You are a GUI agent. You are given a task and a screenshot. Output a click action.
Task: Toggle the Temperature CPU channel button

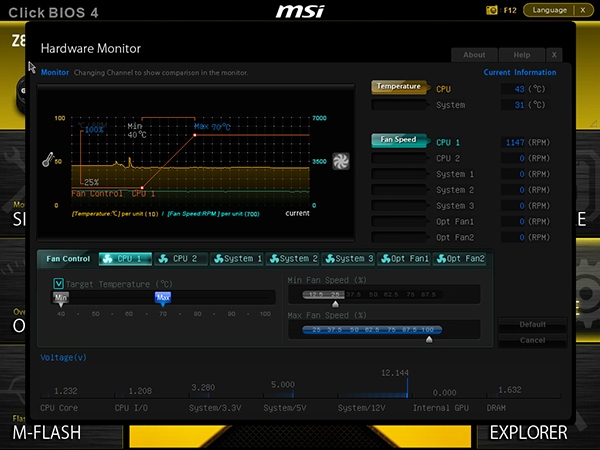tap(399, 87)
